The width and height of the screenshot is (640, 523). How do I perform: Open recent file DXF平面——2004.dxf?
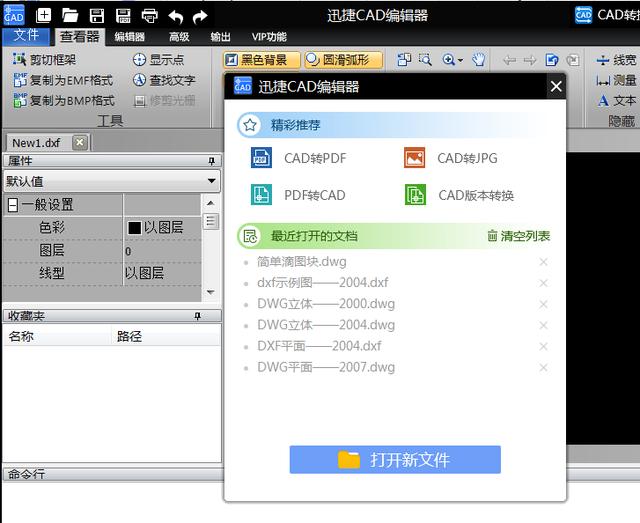pos(319,346)
